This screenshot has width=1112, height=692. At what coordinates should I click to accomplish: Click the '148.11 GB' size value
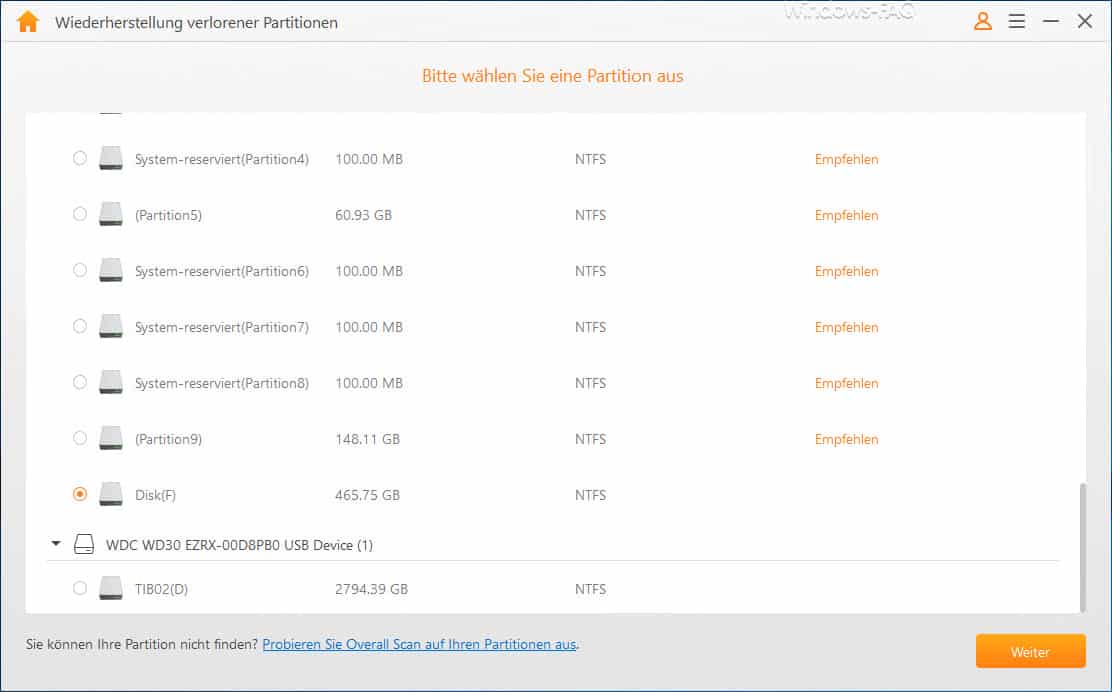coord(367,439)
